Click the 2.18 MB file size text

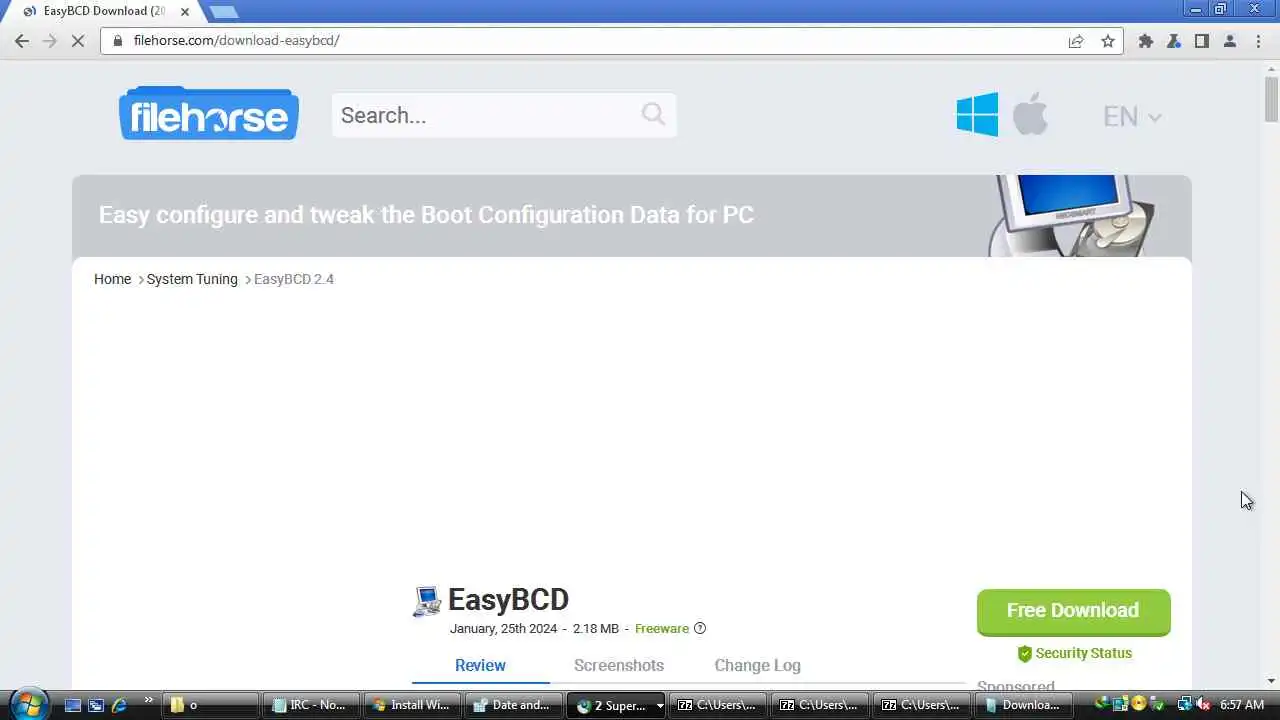tap(596, 629)
